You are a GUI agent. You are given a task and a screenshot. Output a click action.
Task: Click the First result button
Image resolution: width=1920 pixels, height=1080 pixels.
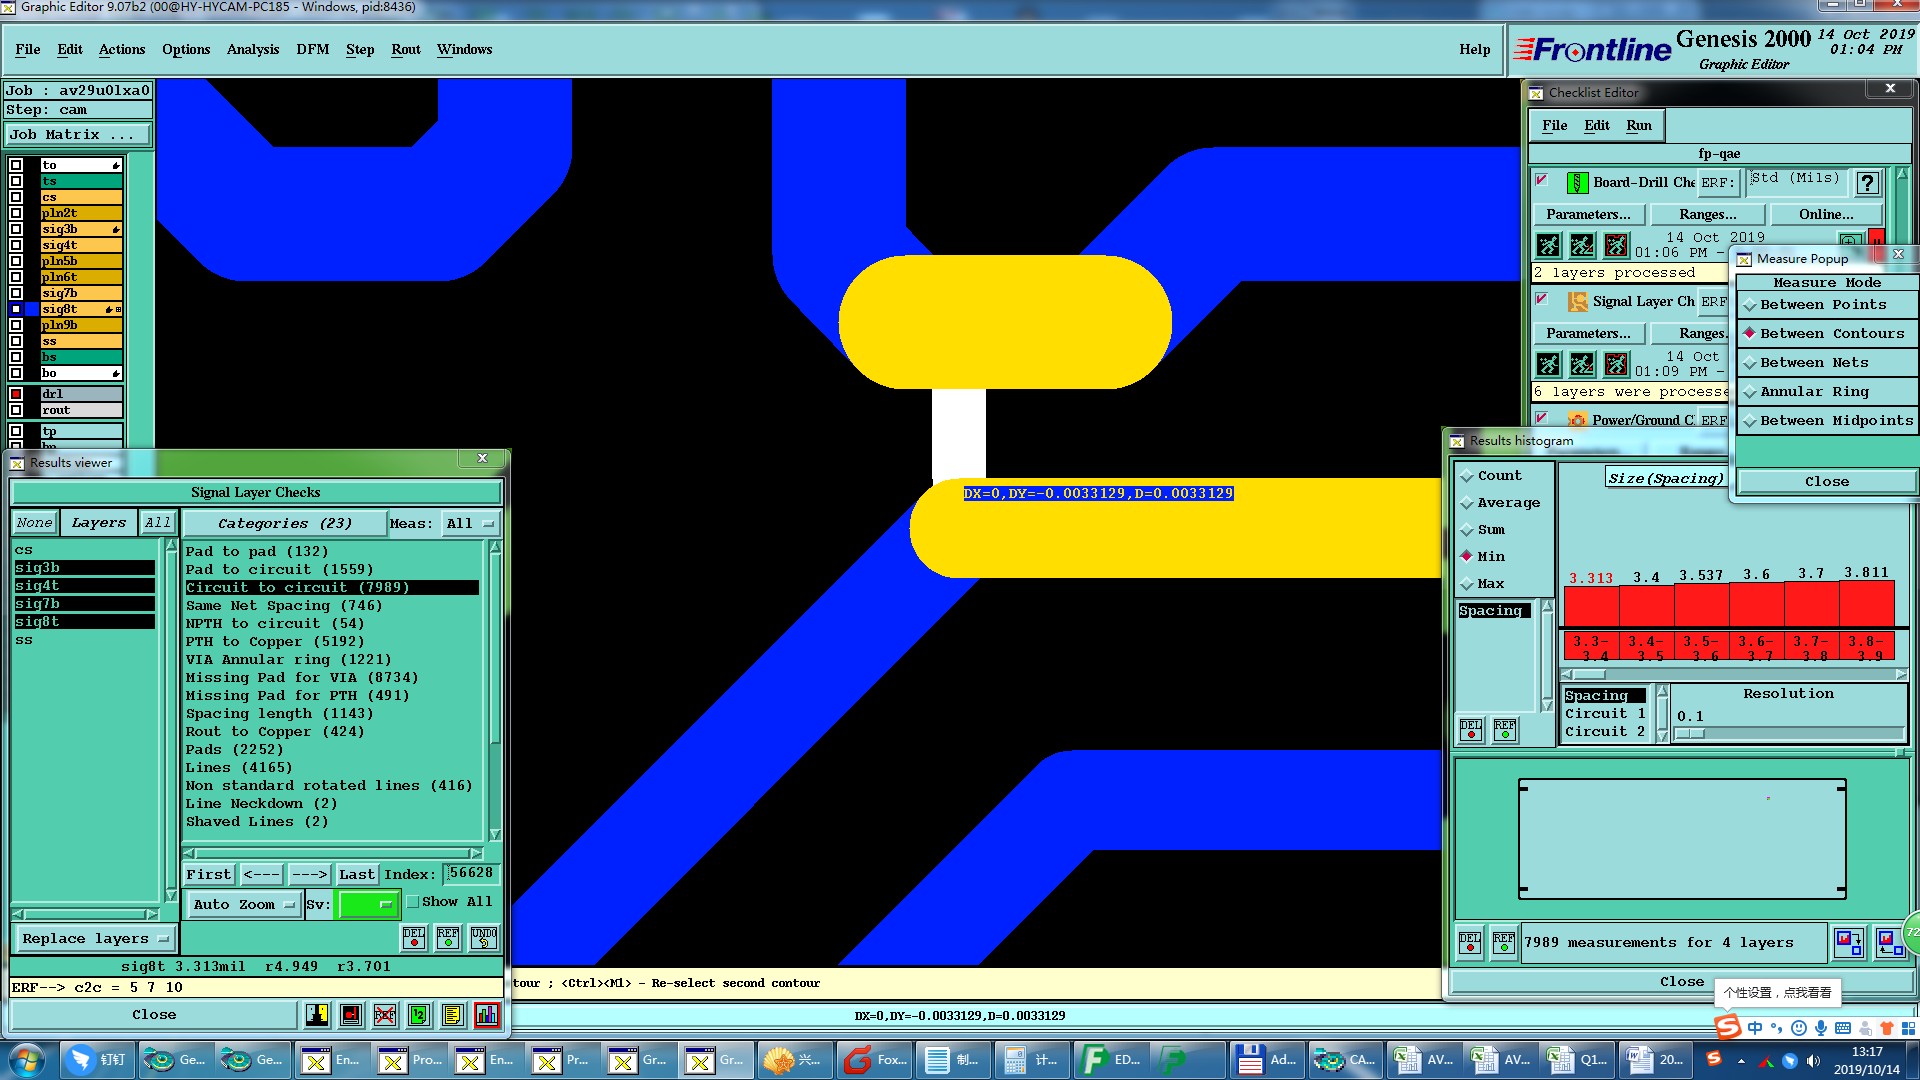(x=208, y=875)
